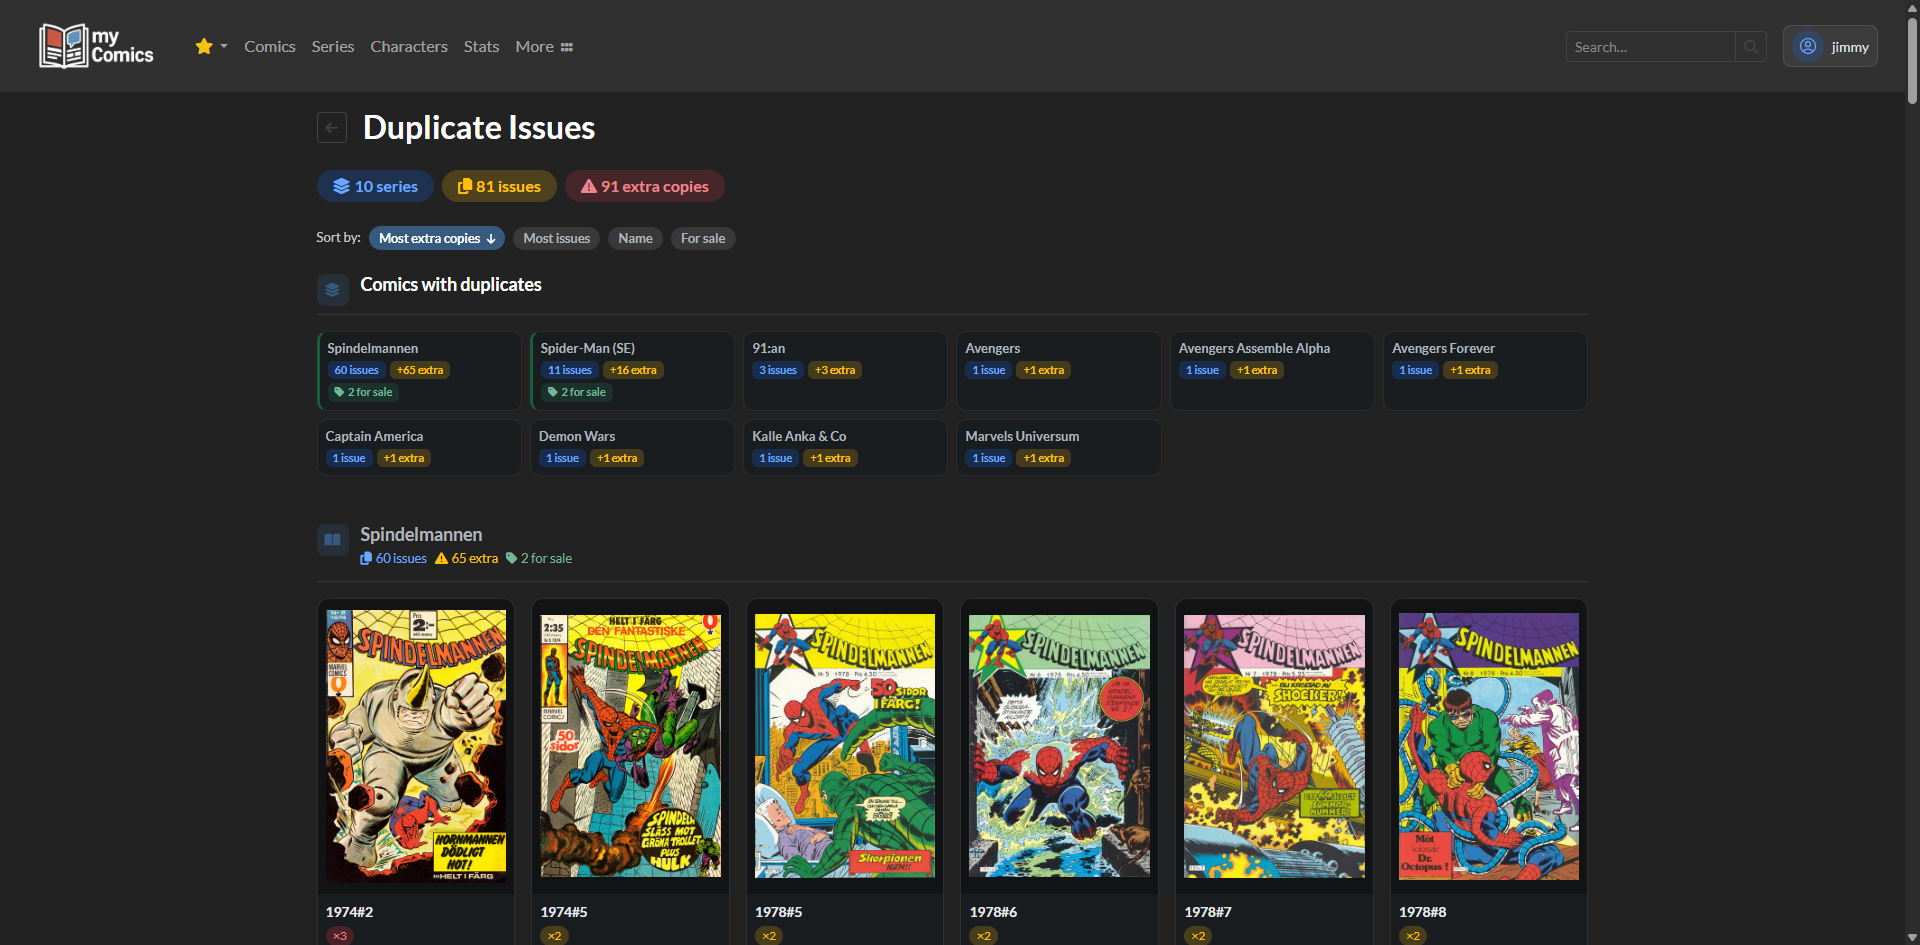Open the Marvels Universum card
The height and width of the screenshot is (945, 1920).
click(x=1059, y=447)
